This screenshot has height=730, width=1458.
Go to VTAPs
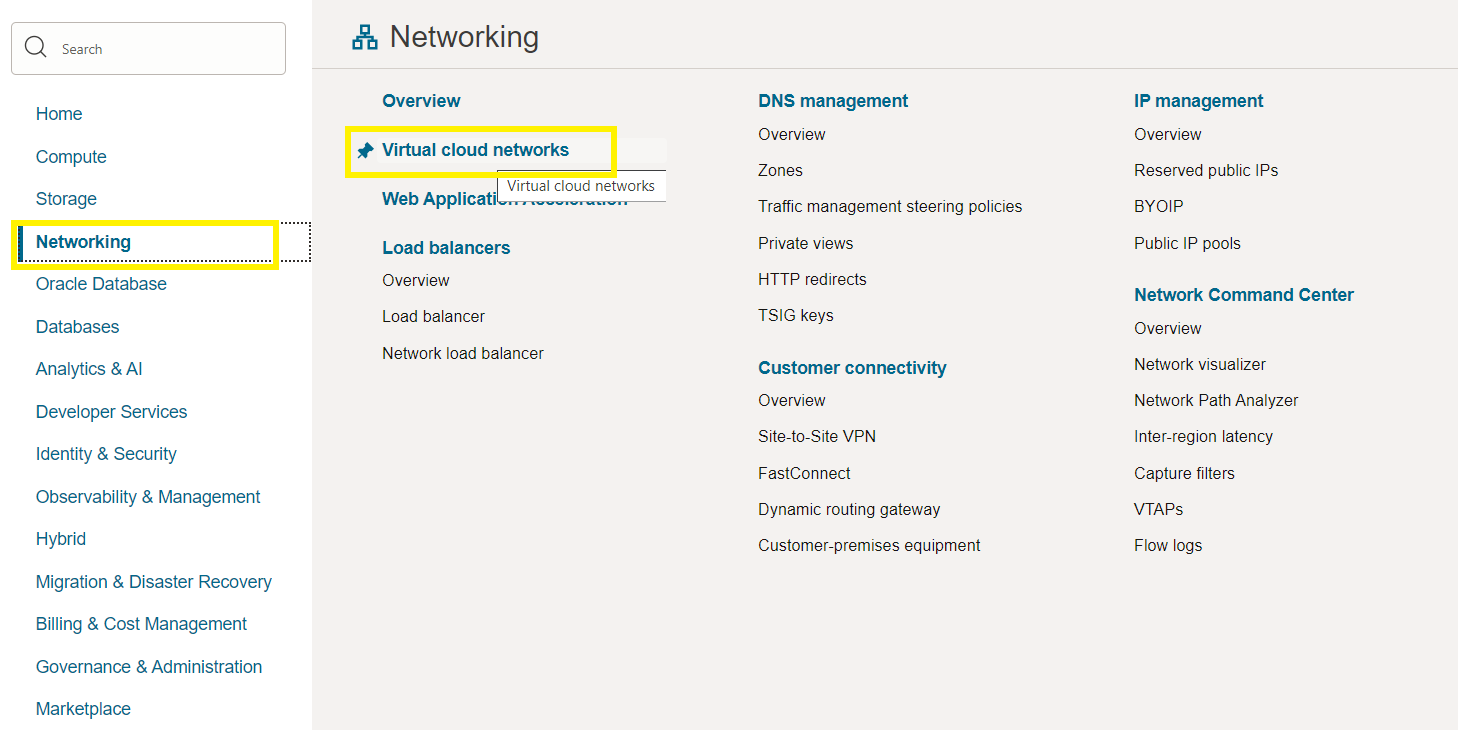[x=1158, y=509]
